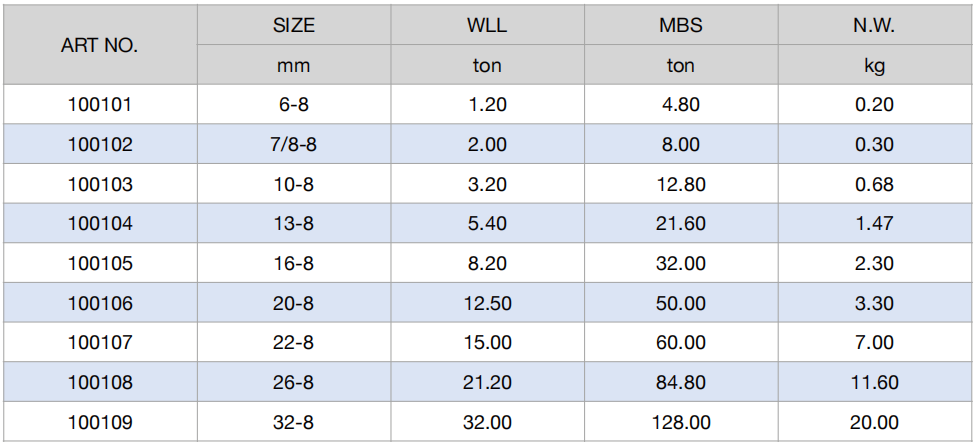Select article number 100101
Screen dimensions: 976x447
pyautogui.click(x=100, y=105)
